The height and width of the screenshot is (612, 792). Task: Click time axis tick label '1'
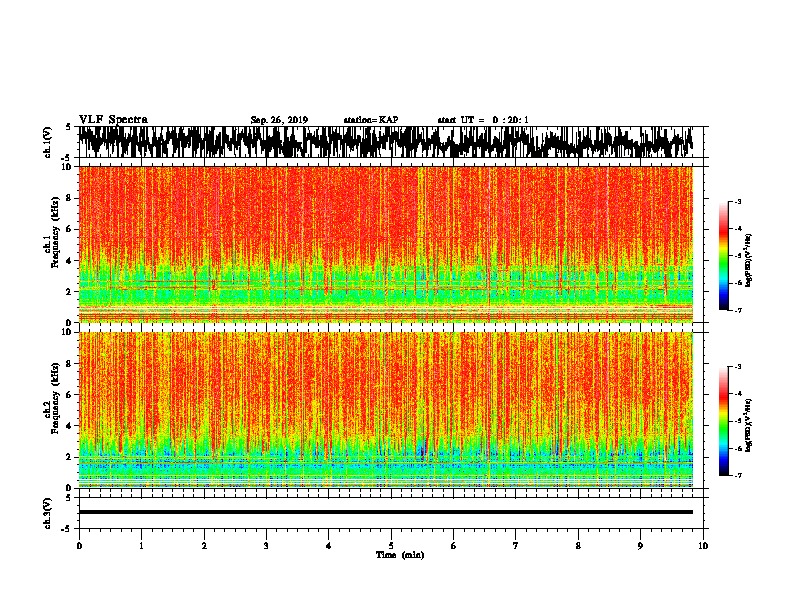point(141,546)
